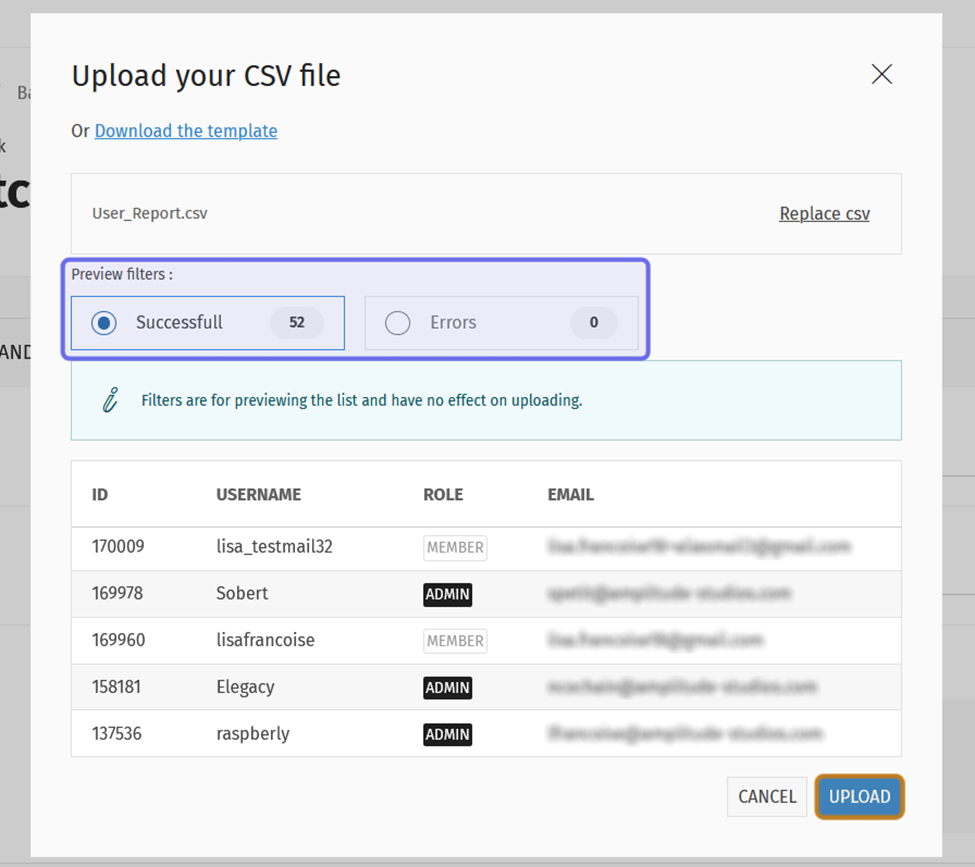The width and height of the screenshot is (975, 867).
Task: Click the UPLOAD button
Action: pos(859,797)
